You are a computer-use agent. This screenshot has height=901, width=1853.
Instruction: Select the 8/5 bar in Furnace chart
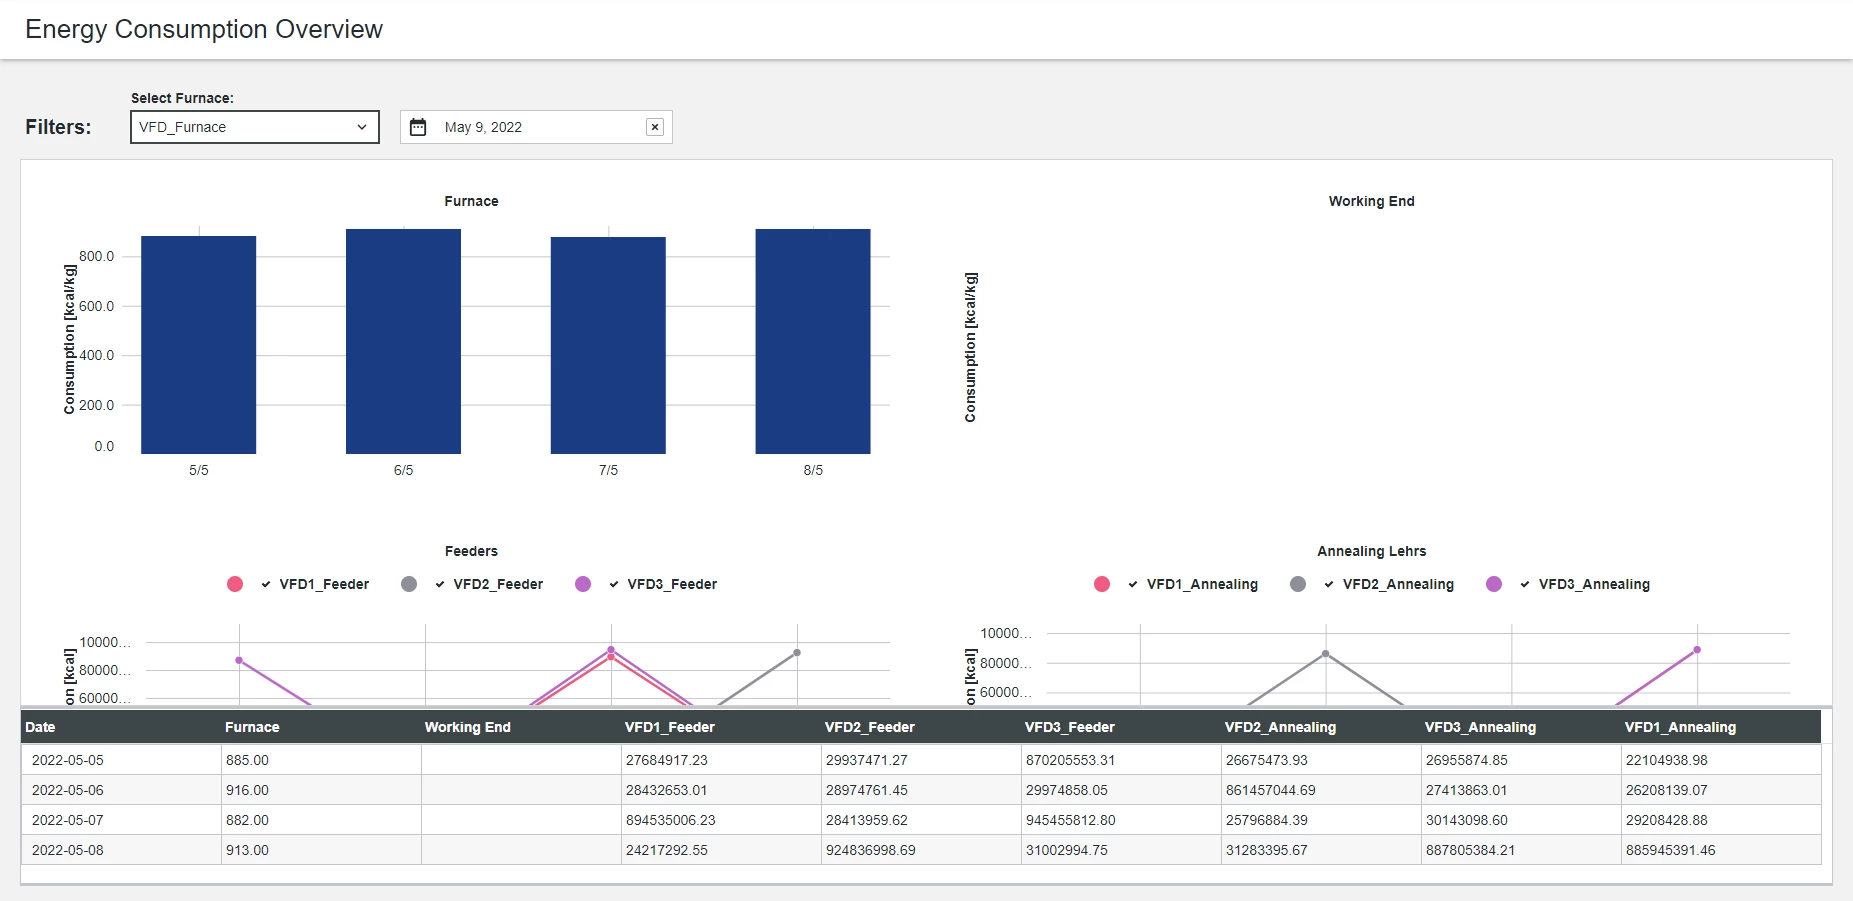coord(813,341)
